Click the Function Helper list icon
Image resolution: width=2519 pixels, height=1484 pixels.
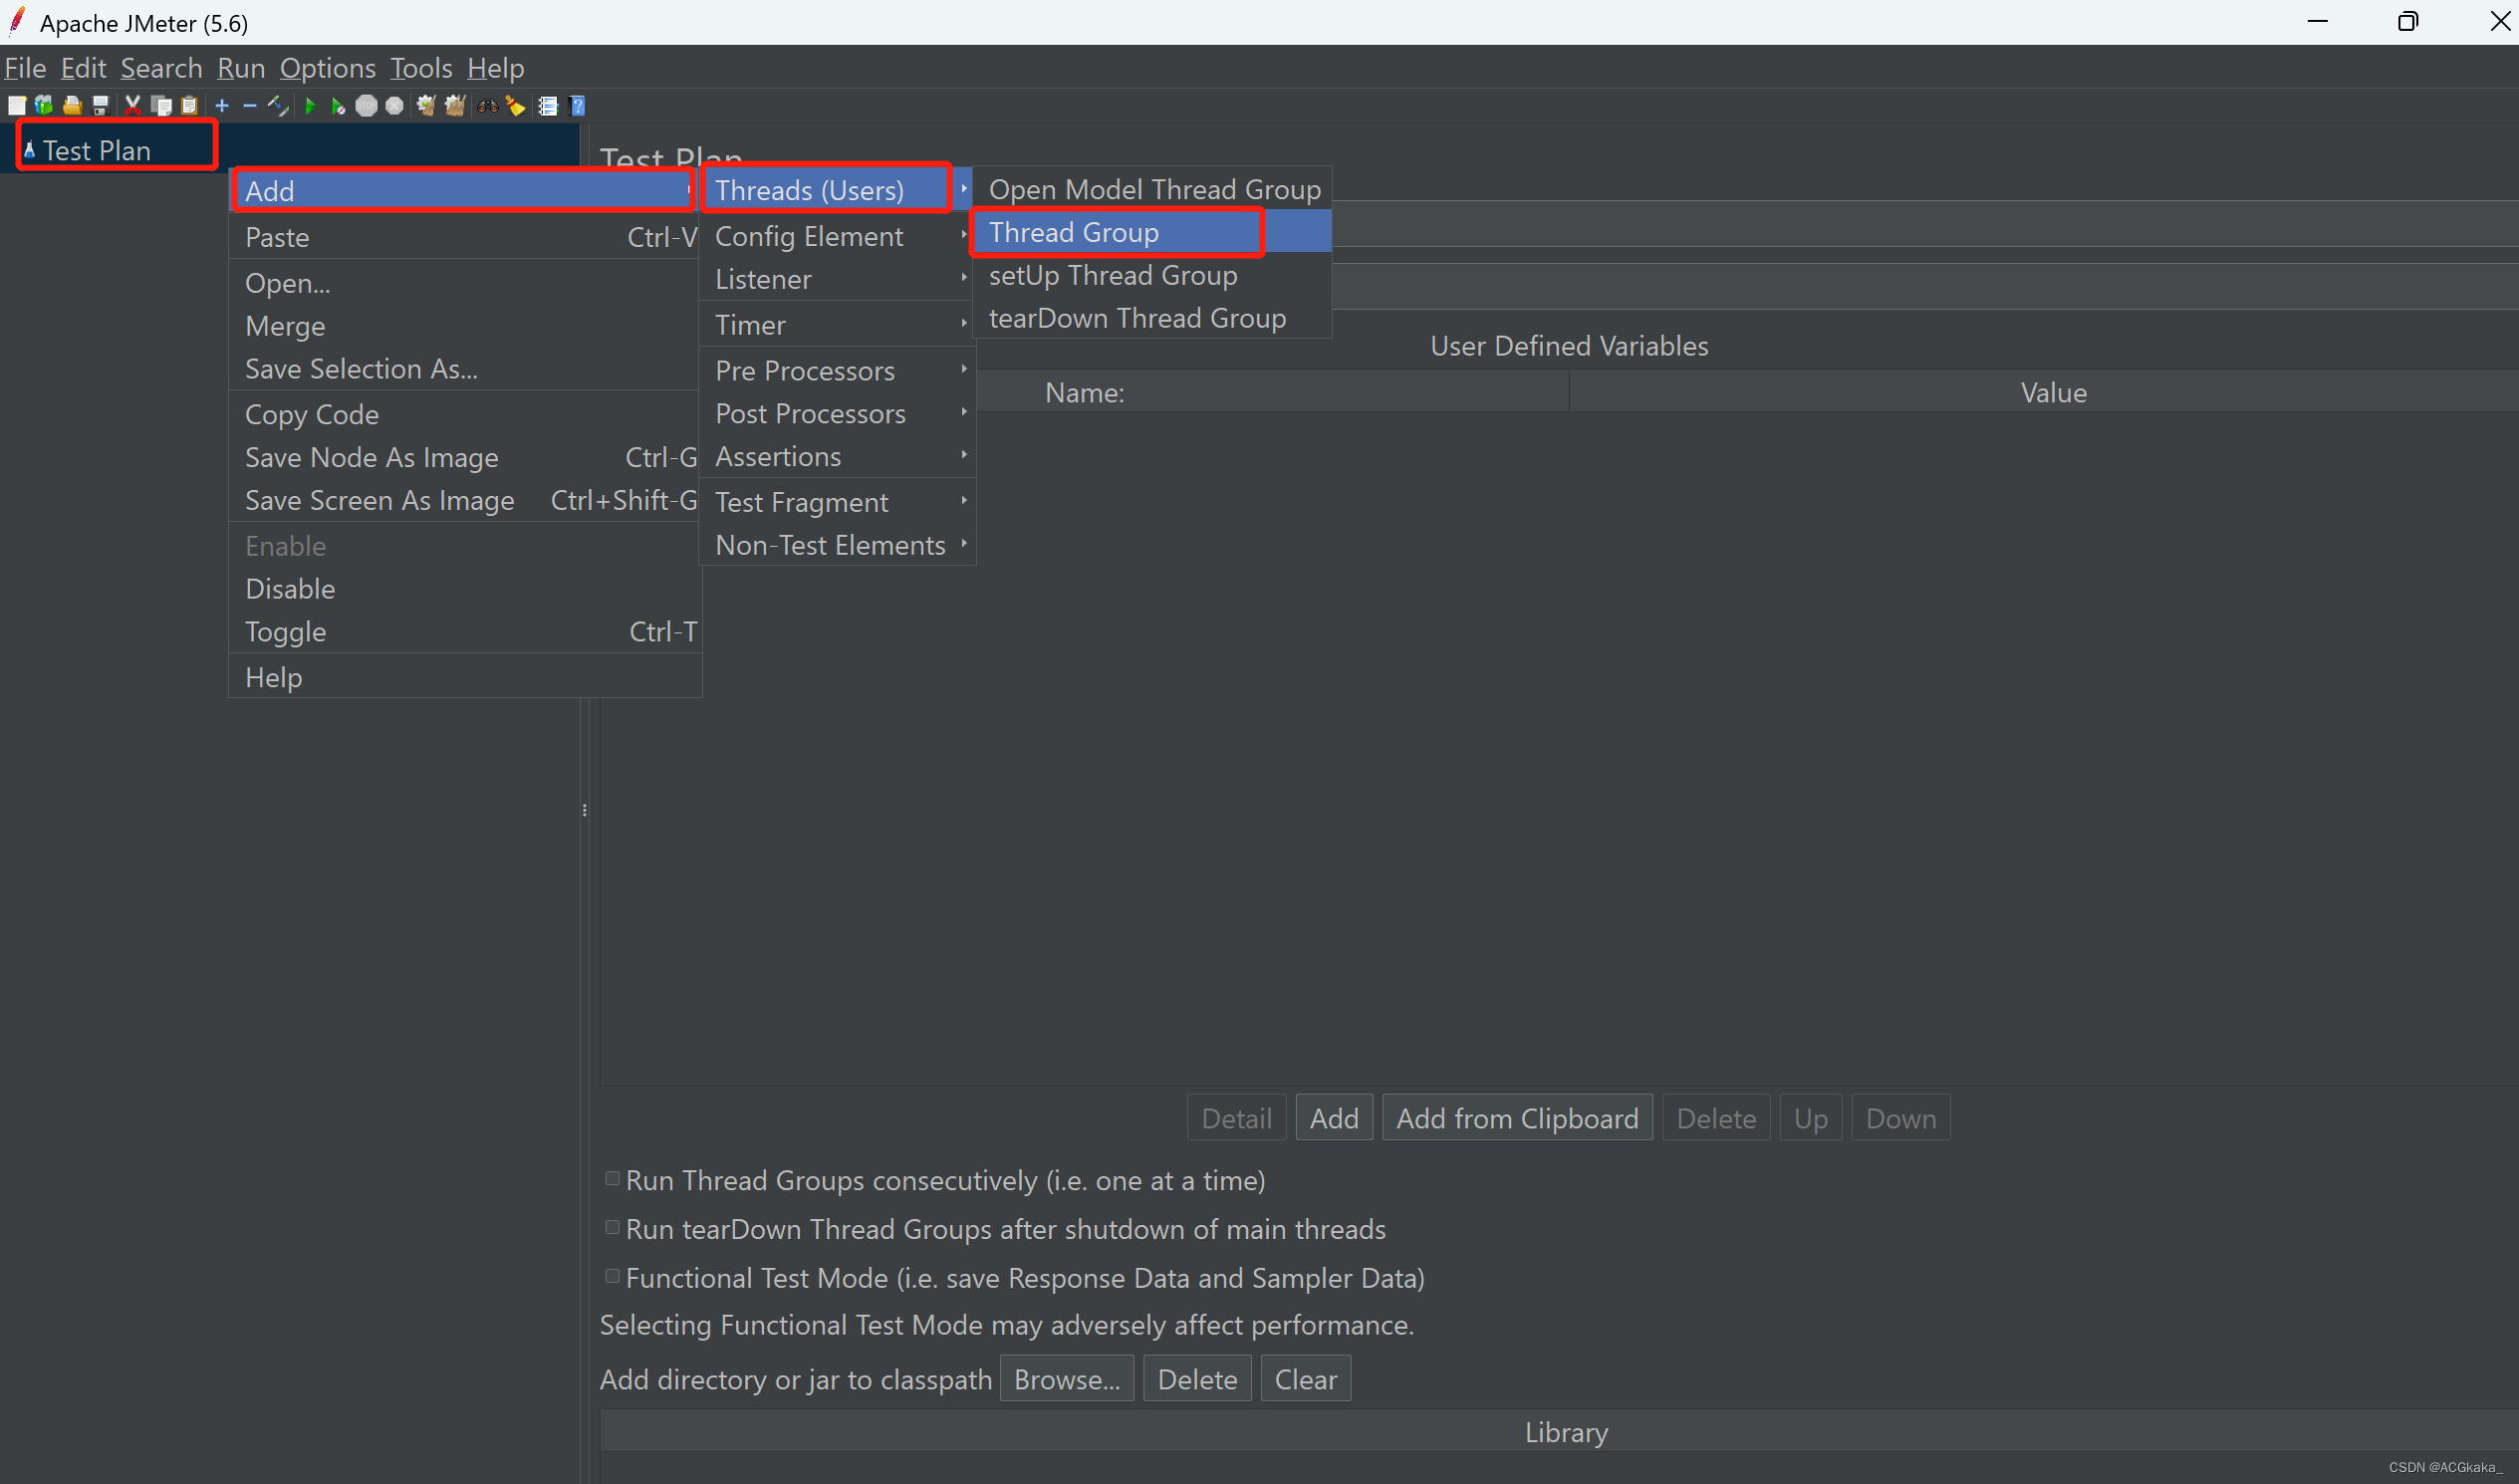pyautogui.click(x=548, y=106)
